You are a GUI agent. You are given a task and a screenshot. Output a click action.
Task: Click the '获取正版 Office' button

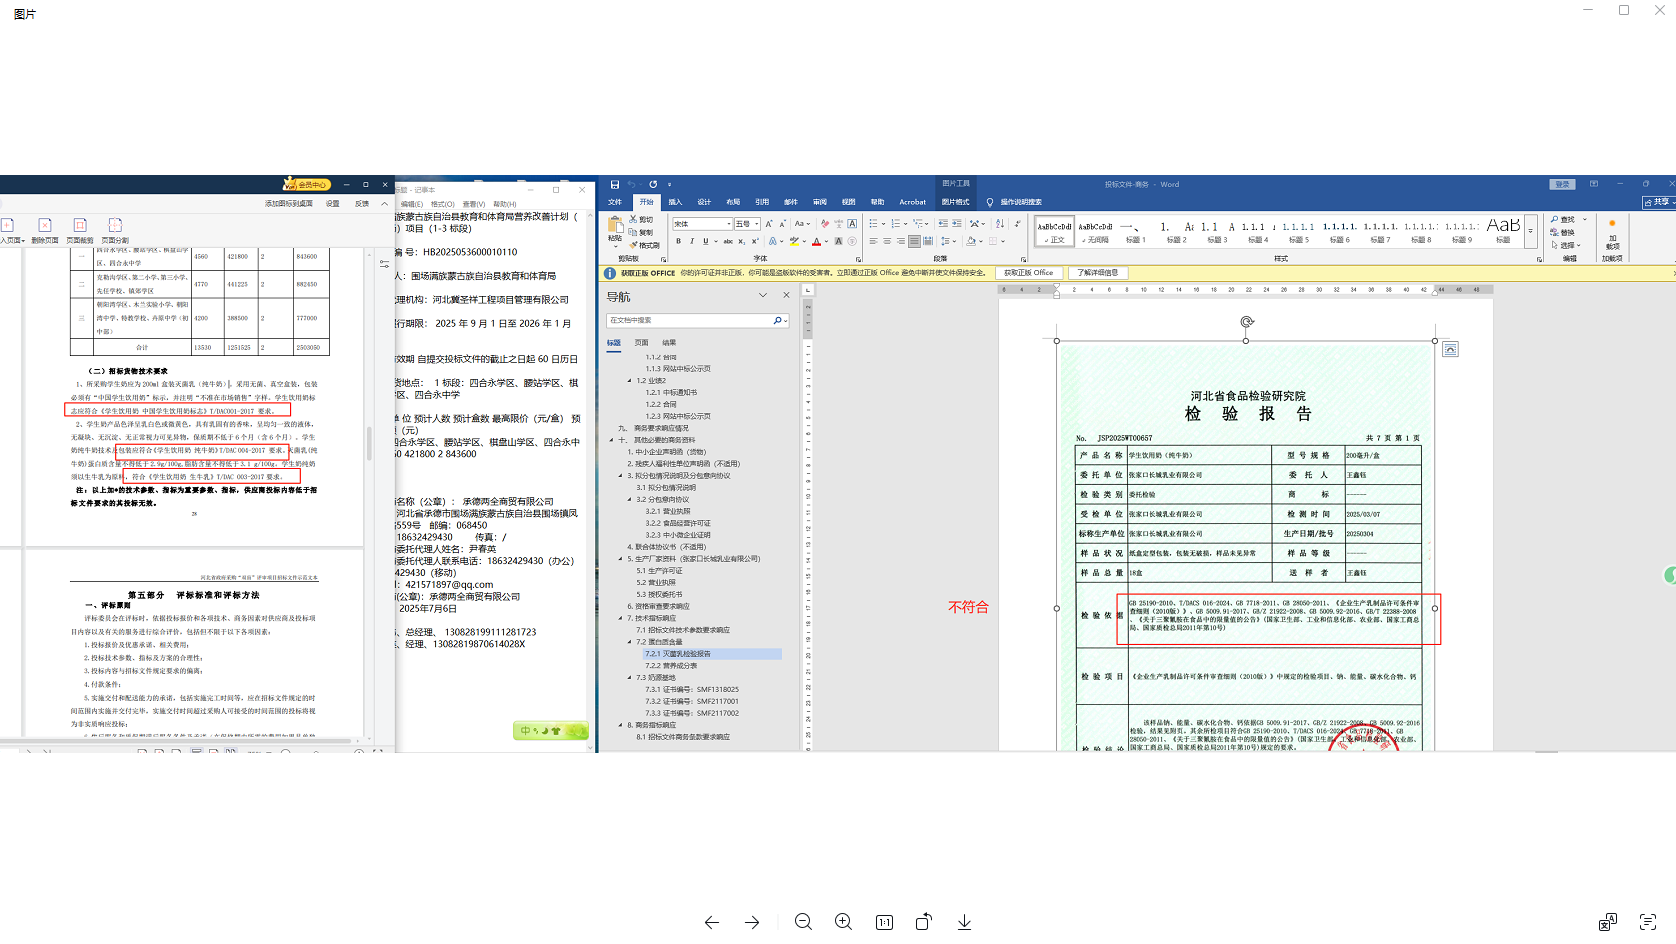pos(1028,273)
